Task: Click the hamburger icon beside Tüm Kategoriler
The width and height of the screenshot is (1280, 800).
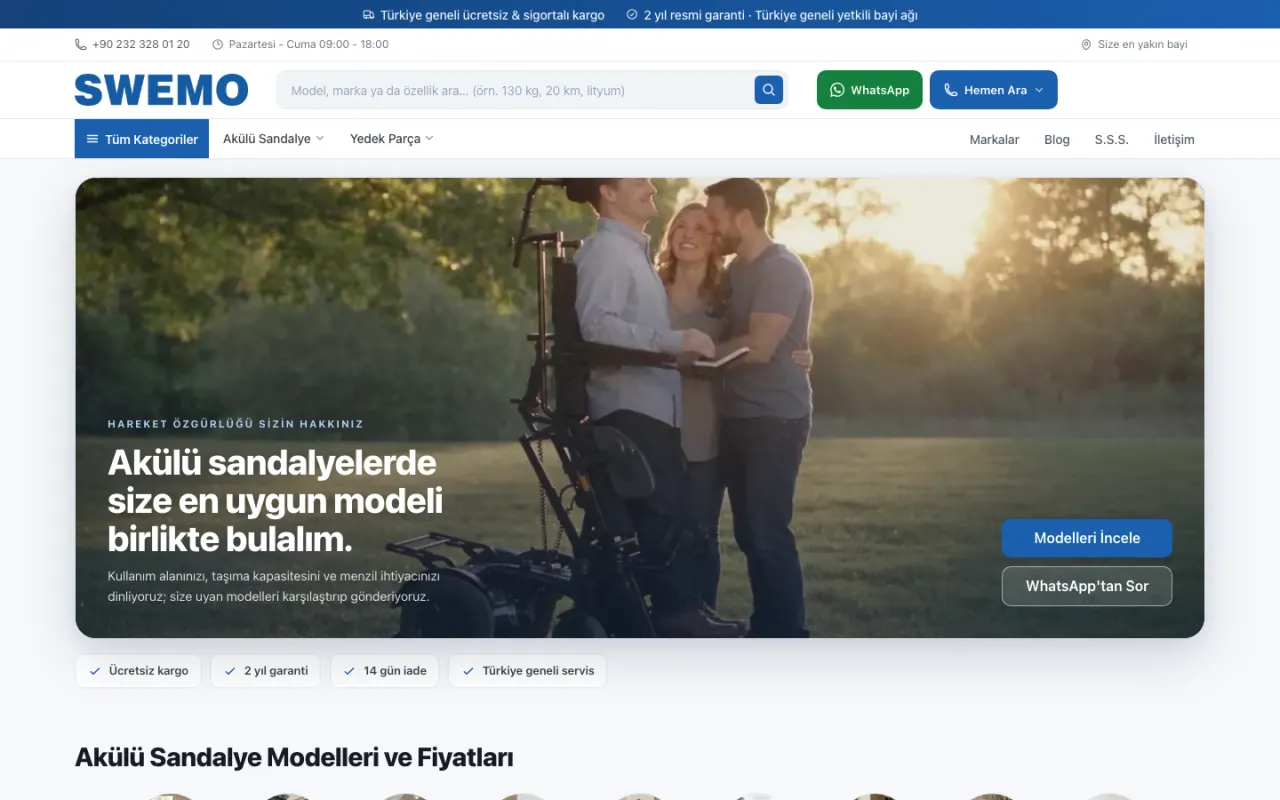Action: tap(92, 139)
